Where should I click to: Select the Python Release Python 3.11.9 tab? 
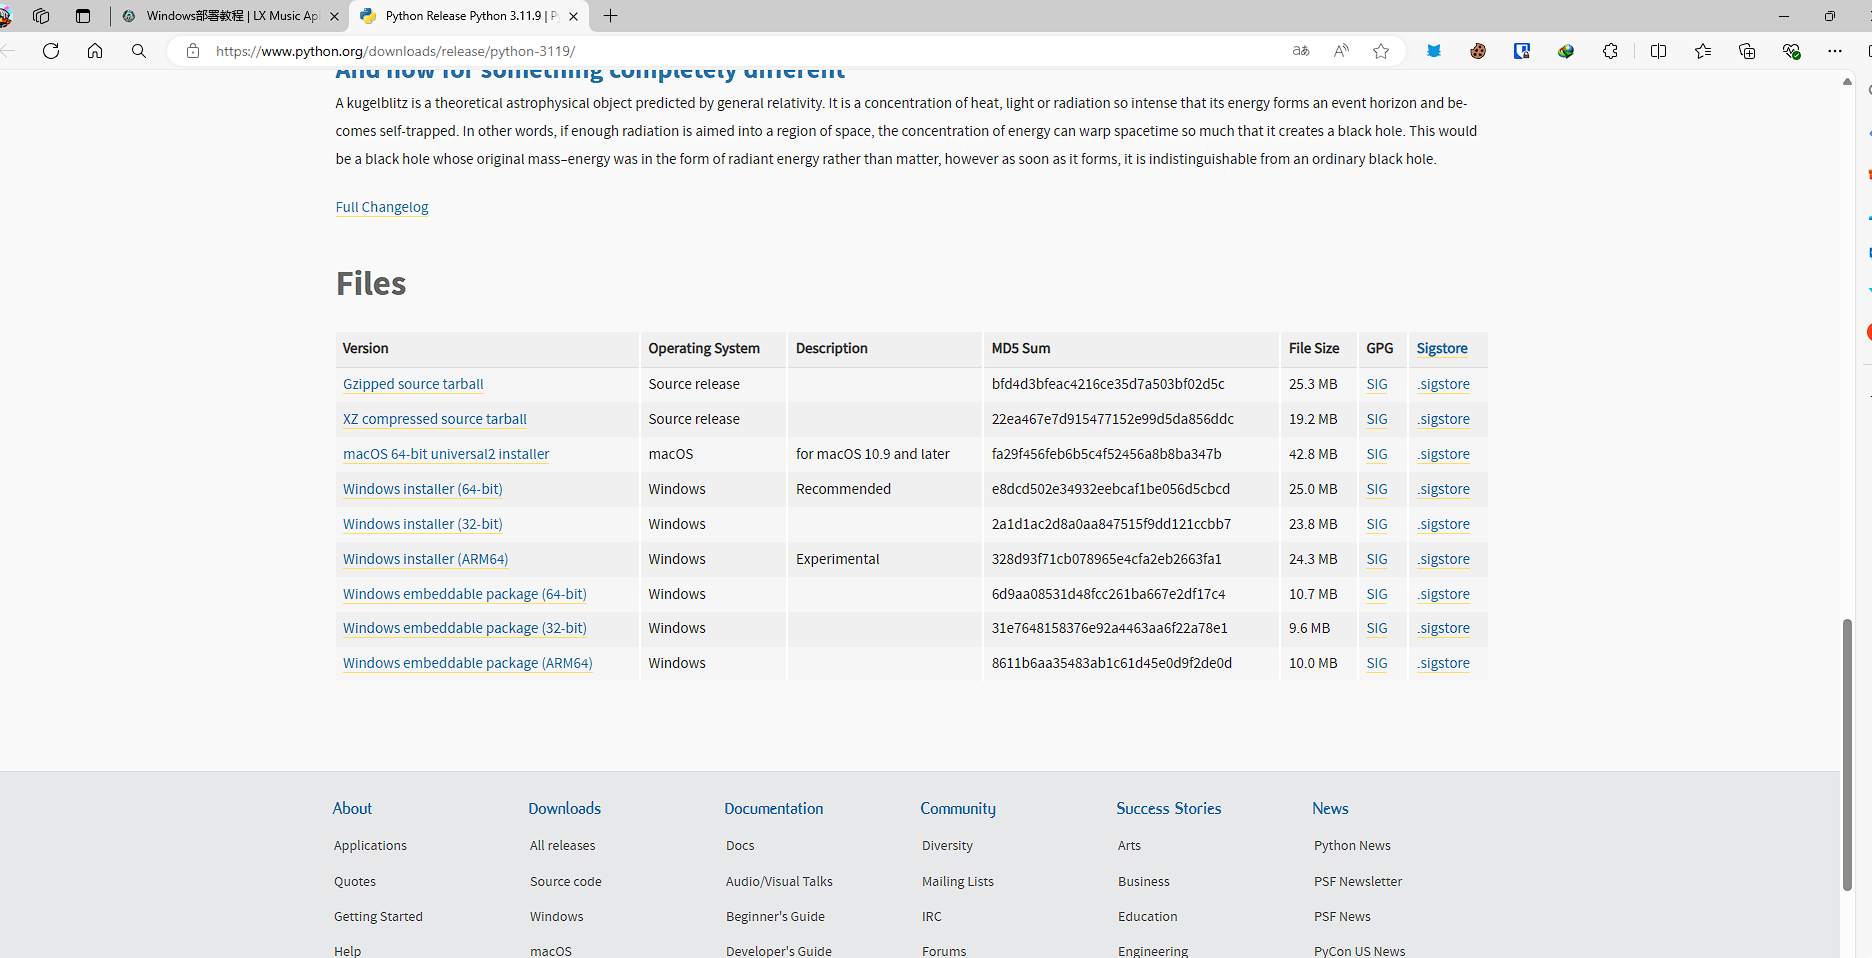pos(469,16)
